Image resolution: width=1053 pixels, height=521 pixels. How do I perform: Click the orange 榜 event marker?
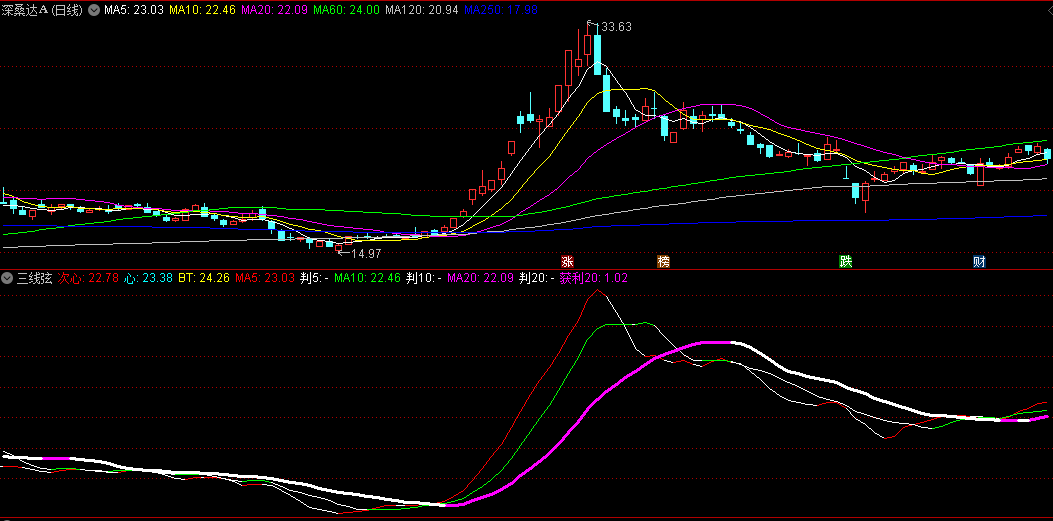(x=663, y=261)
